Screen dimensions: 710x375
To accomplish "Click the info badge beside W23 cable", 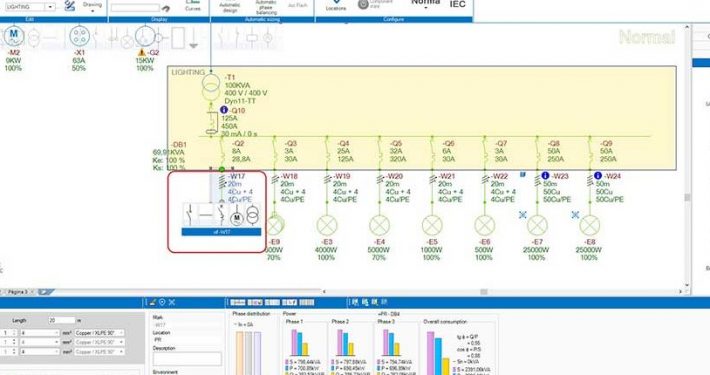I will pyautogui.click(x=545, y=175).
